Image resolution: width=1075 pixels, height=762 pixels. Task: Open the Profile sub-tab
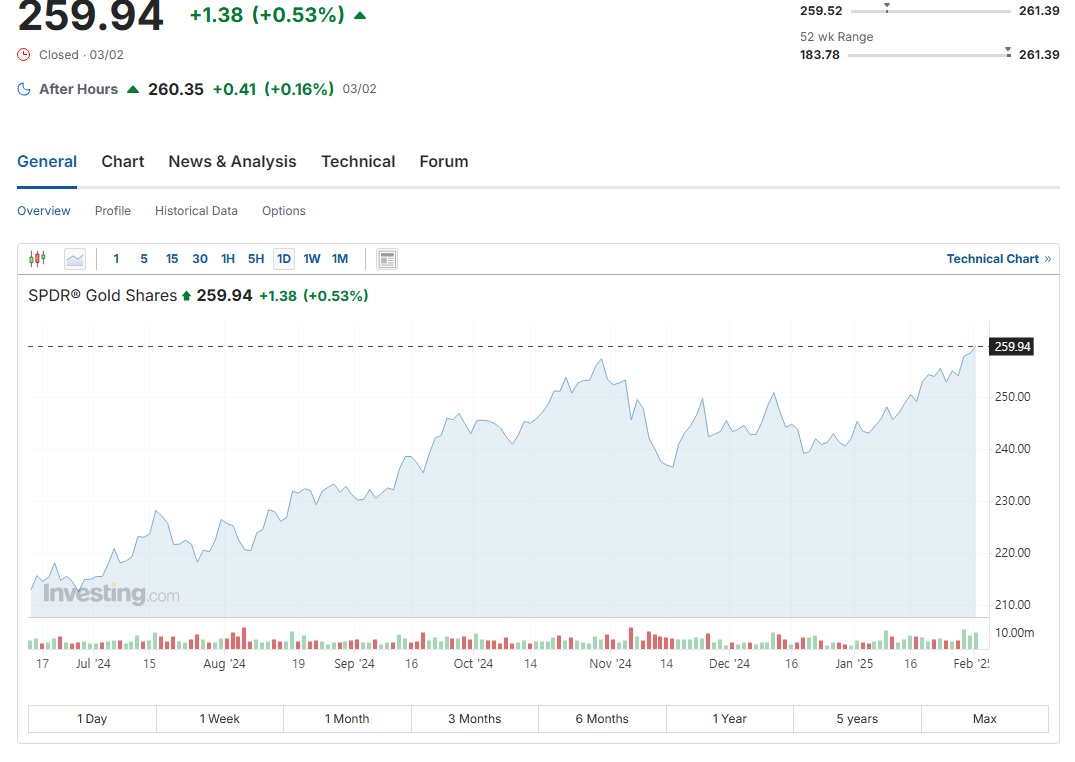pos(112,211)
